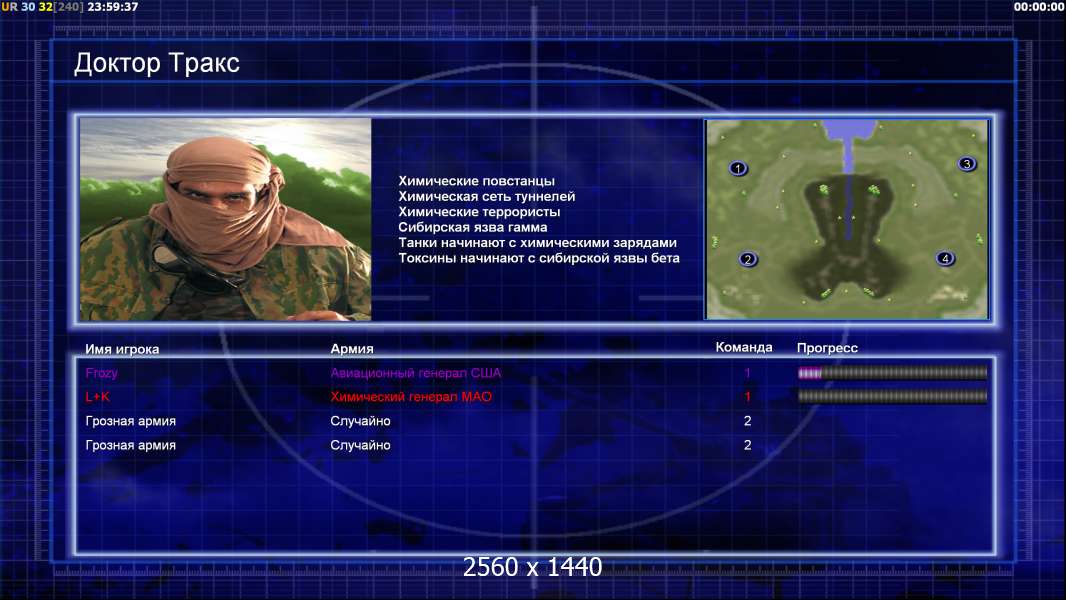Screen dimensions: 1066x600
Task: Click start position marker 1 on minimap
Action: pyautogui.click(x=738, y=168)
